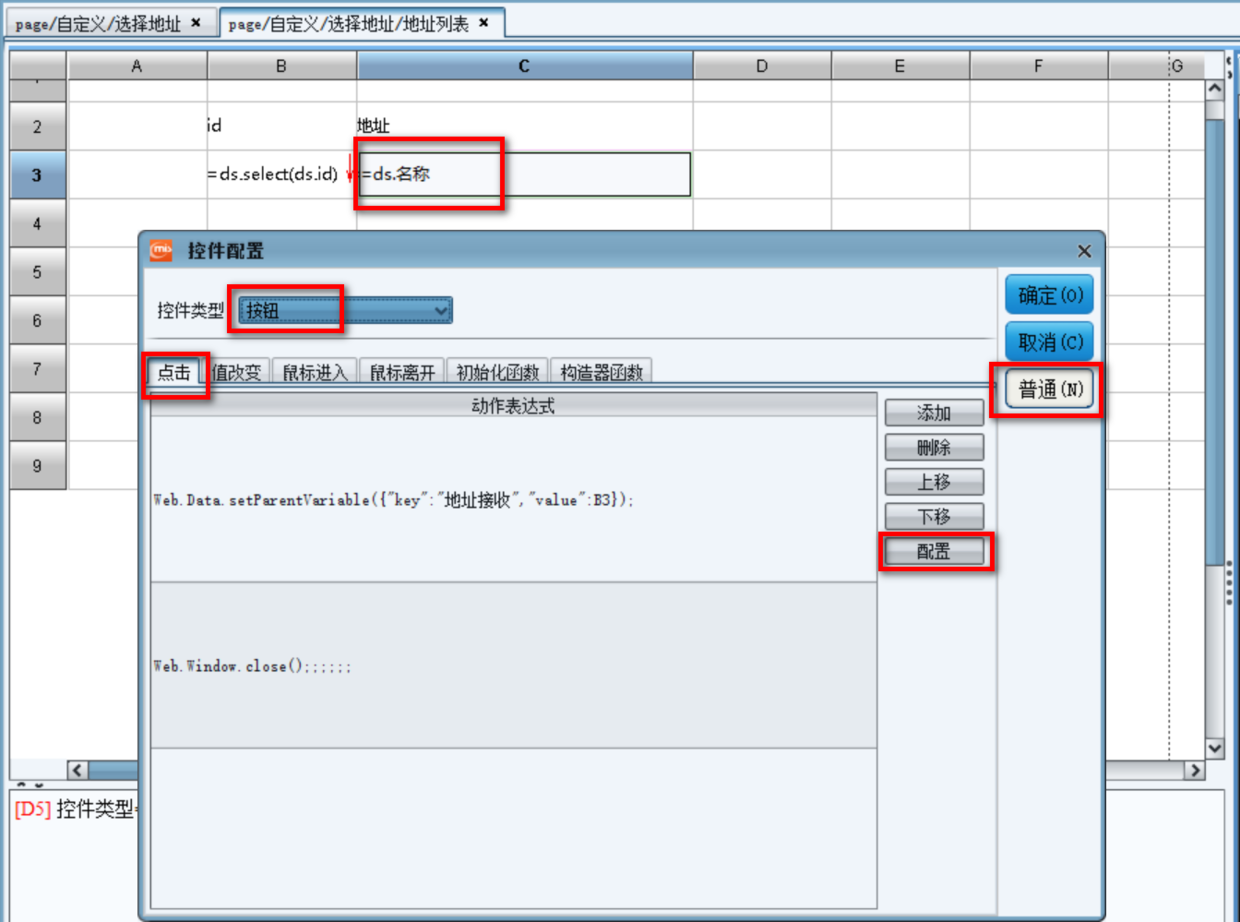Click the 上移 button
1240x922 pixels.
[934, 482]
